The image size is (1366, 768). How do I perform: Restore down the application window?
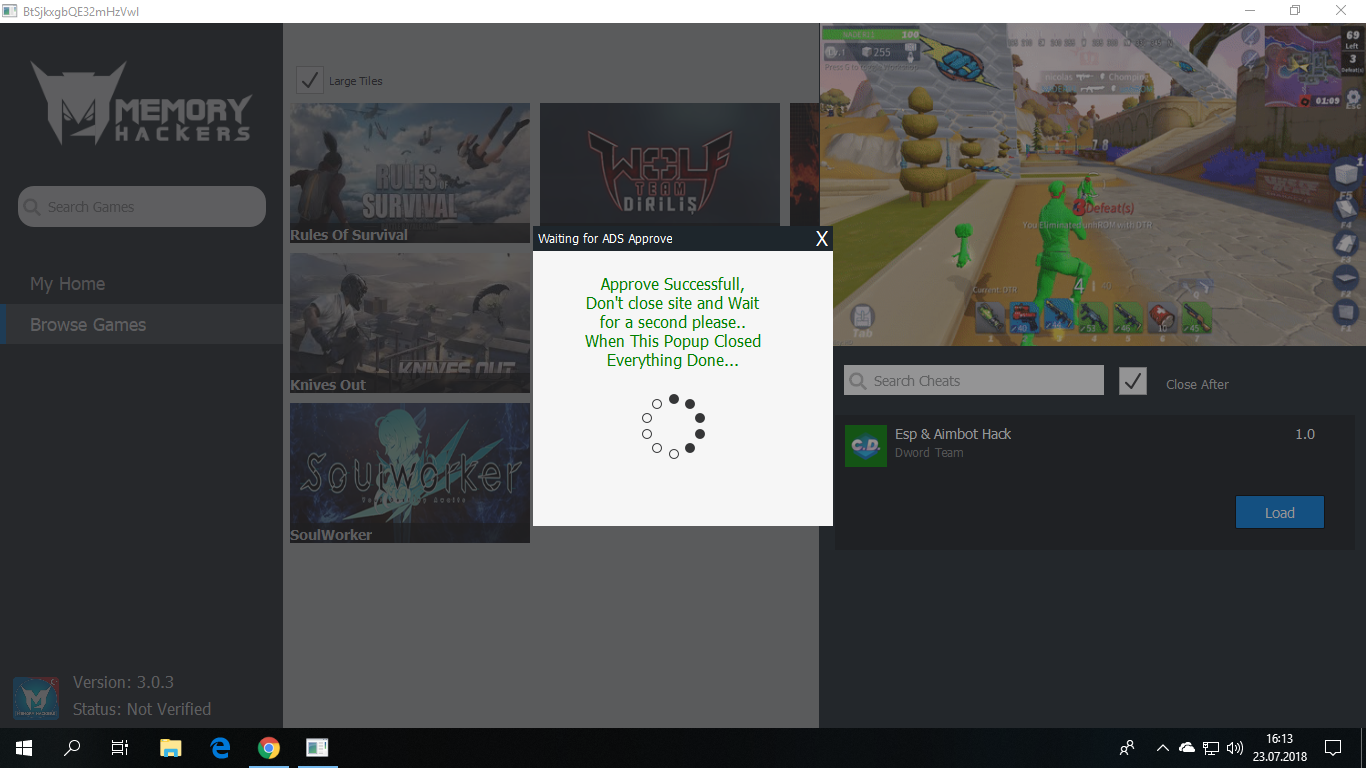1295,11
